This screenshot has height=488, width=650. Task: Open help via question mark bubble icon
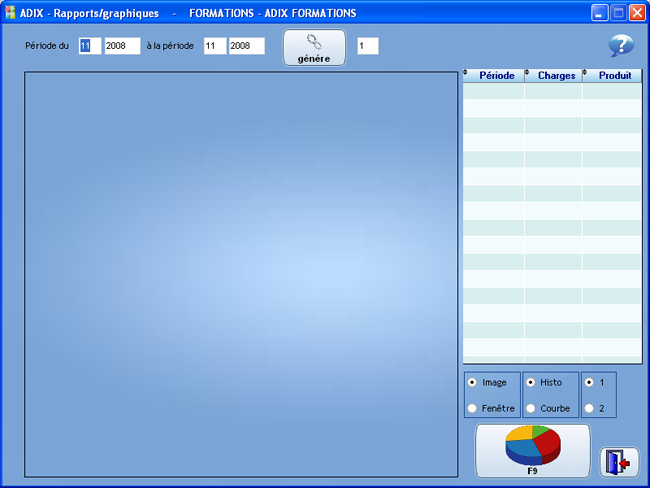click(x=621, y=45)
